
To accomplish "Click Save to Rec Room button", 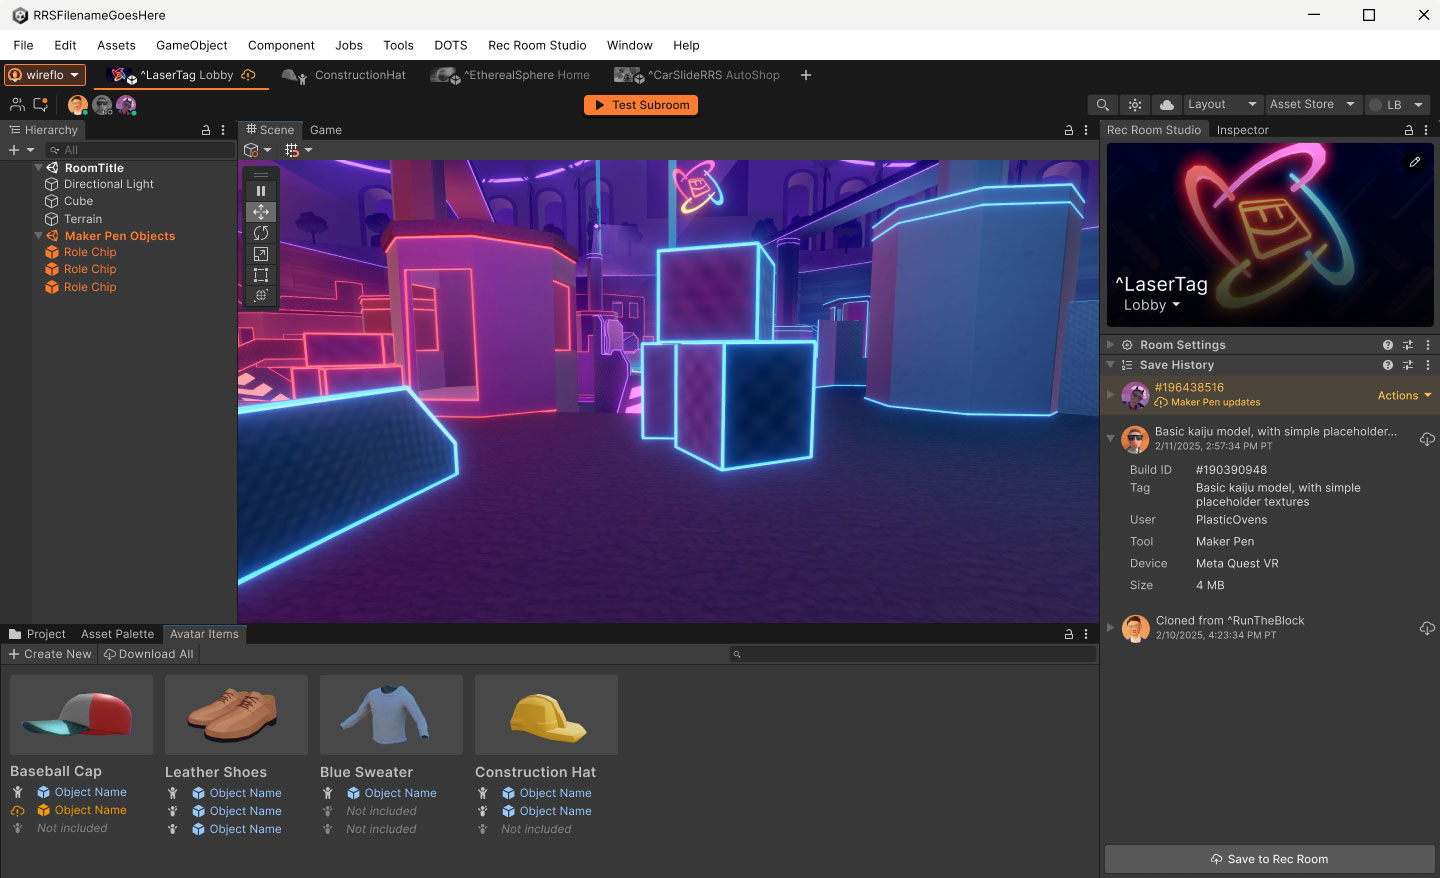I will 1269,859.
